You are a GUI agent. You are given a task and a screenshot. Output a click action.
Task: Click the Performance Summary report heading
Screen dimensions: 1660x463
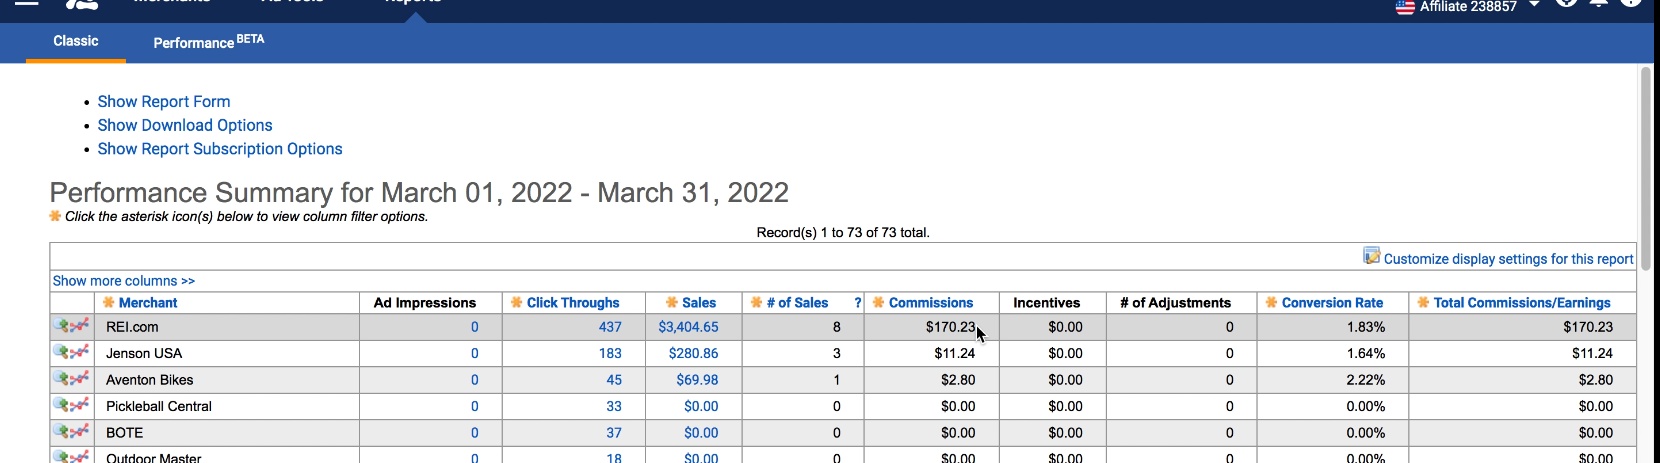pyautogui.click(x=419, y=192)
